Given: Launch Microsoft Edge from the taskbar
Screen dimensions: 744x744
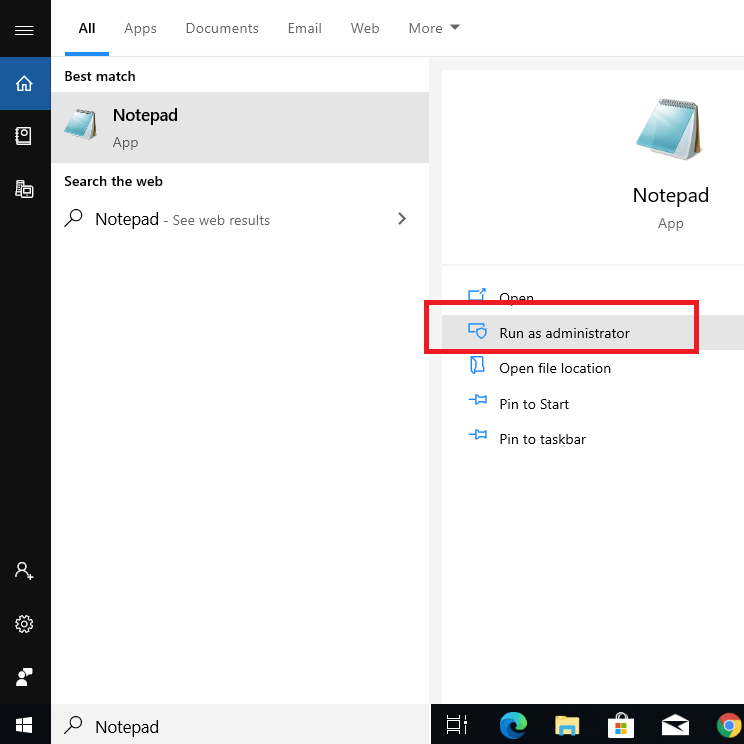Looking at the screenshot, I should click(513, 725).
